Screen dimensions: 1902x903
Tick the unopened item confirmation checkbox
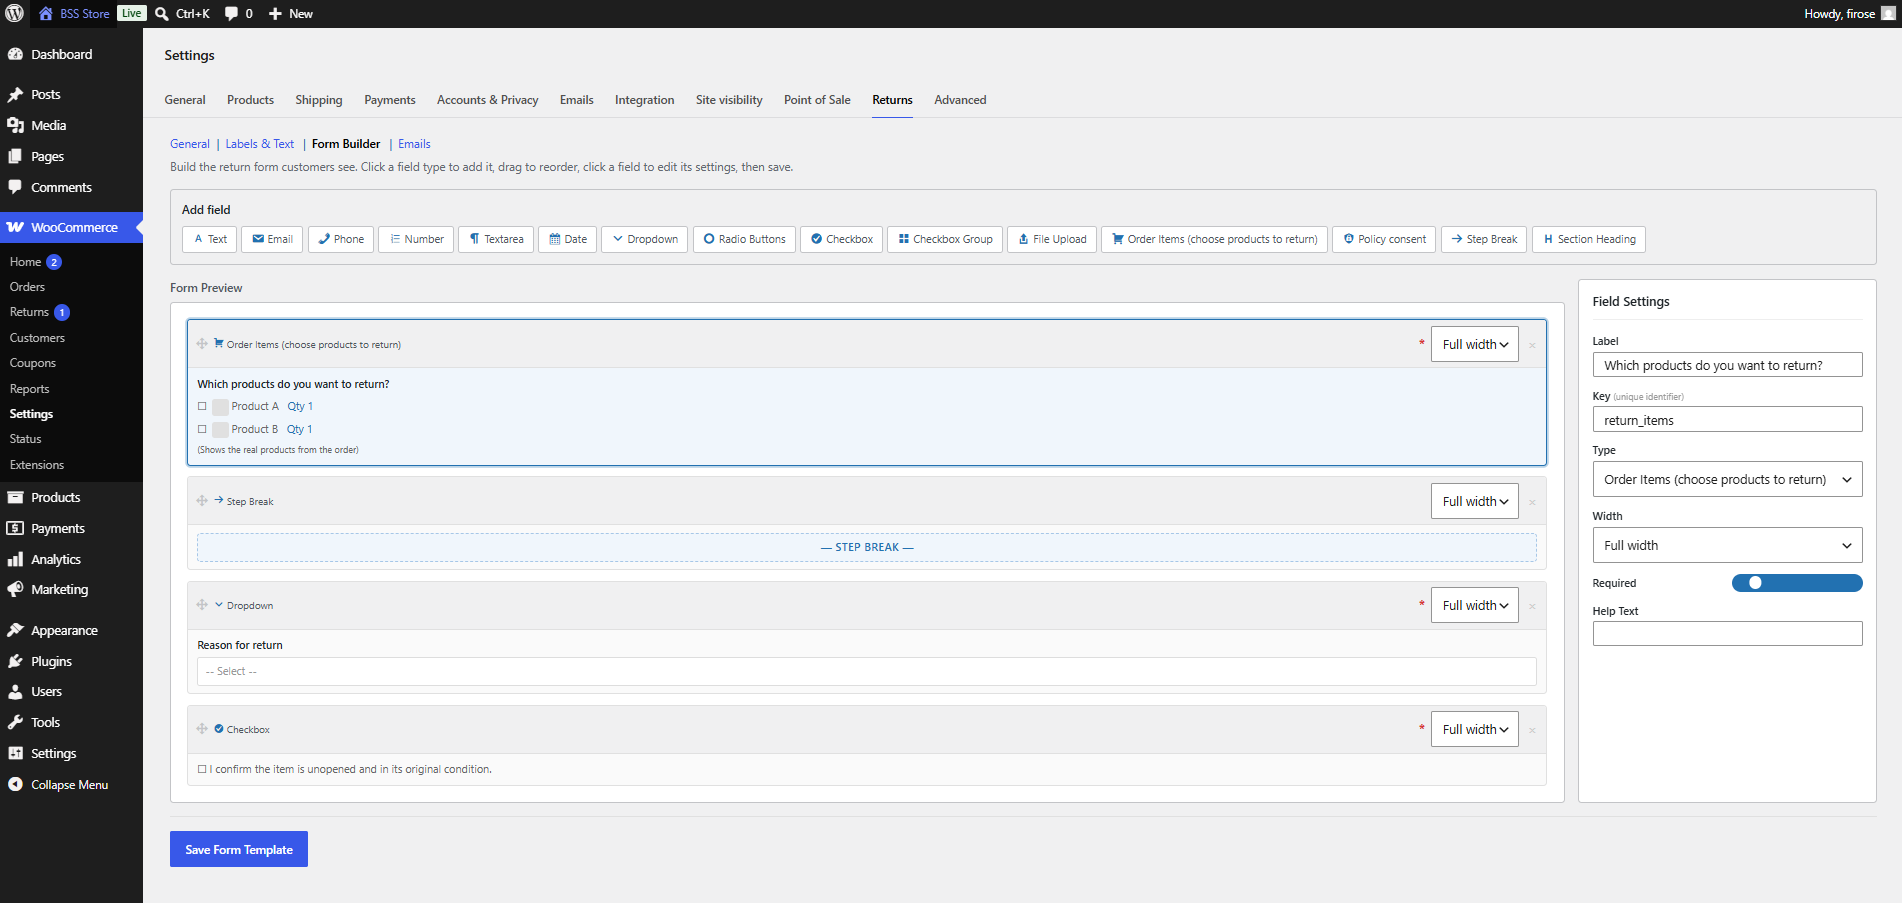tap(202, 769)
